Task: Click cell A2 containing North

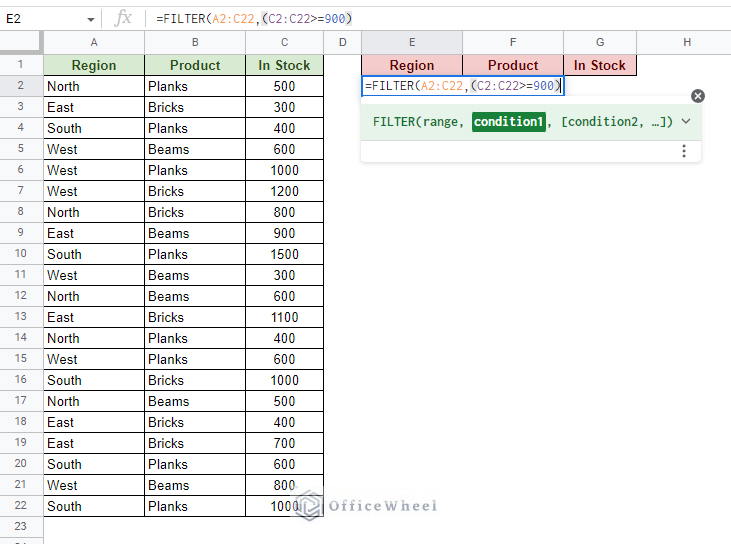Action: pyautogui.click(x=94, y=86)
